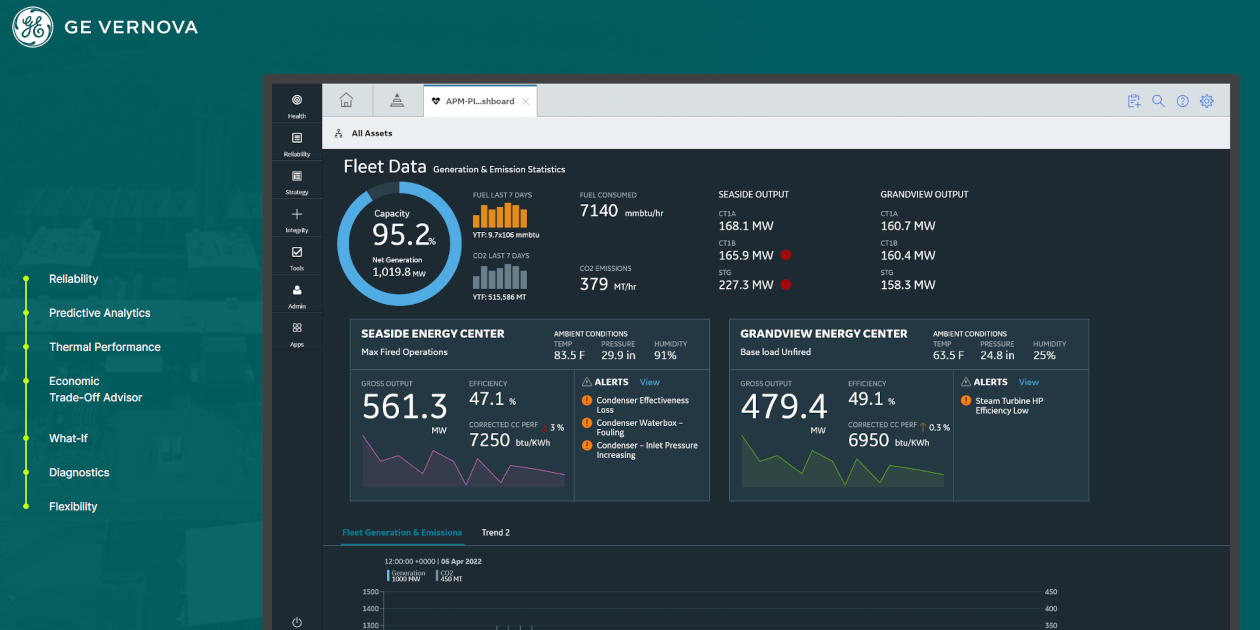Switch to the Trend 2 tab
The height and width of the screenshot is (630, 1260).
pos(496,532)
